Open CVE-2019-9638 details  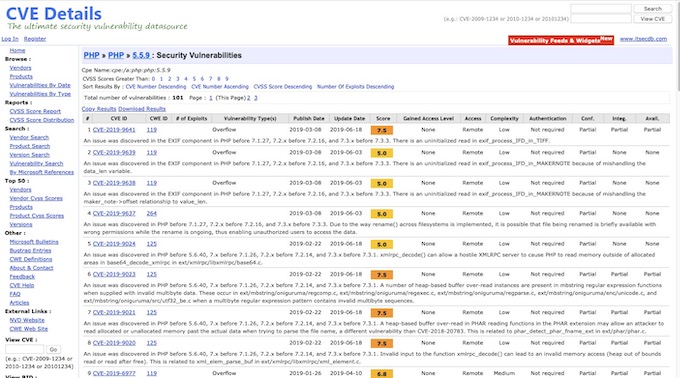(114, 183)
